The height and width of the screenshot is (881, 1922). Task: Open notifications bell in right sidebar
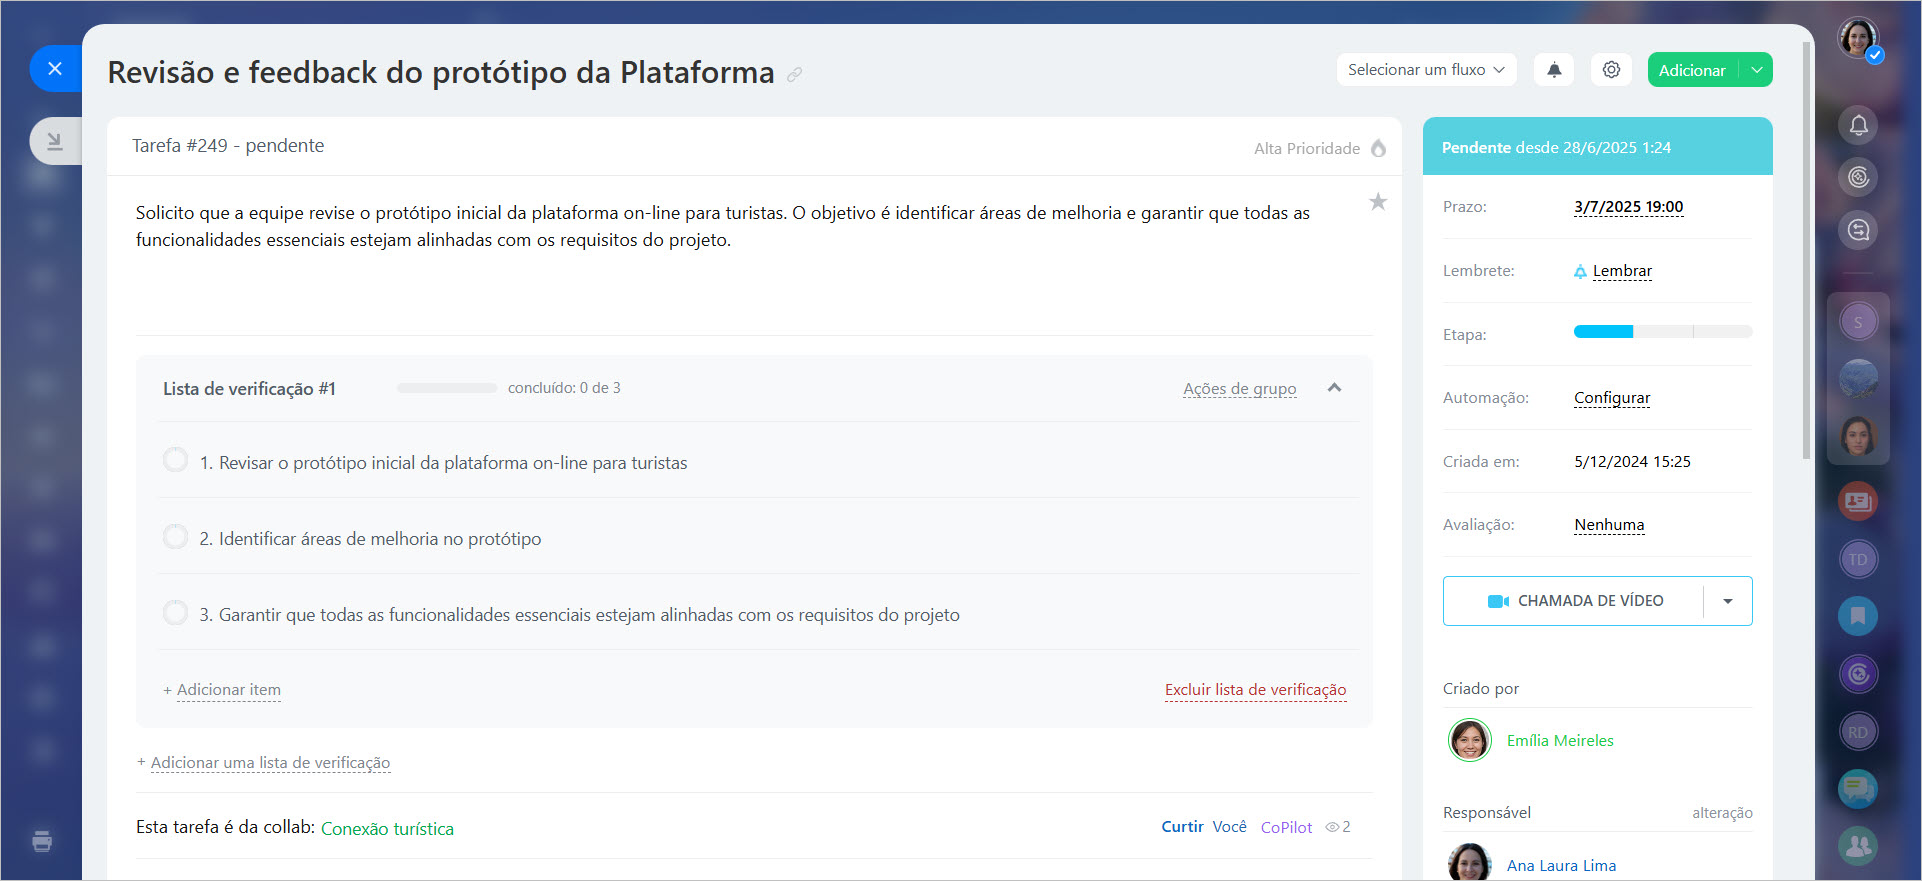[x=1858, y=125]
